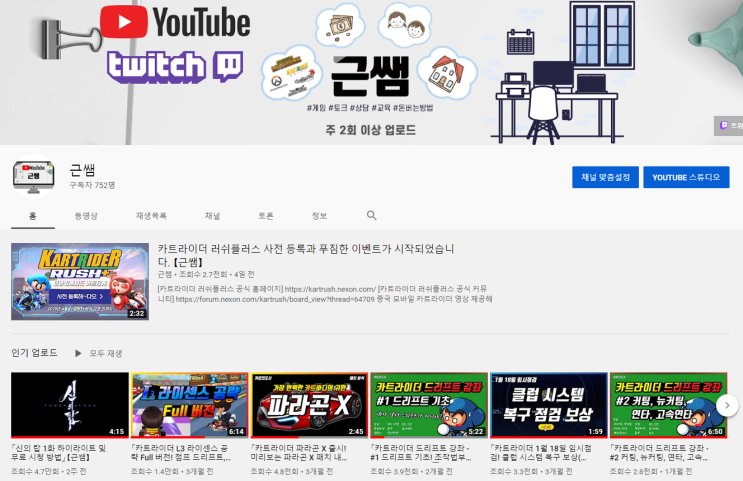Click the 인기 업로드 section heading

[x=34, y=353]
